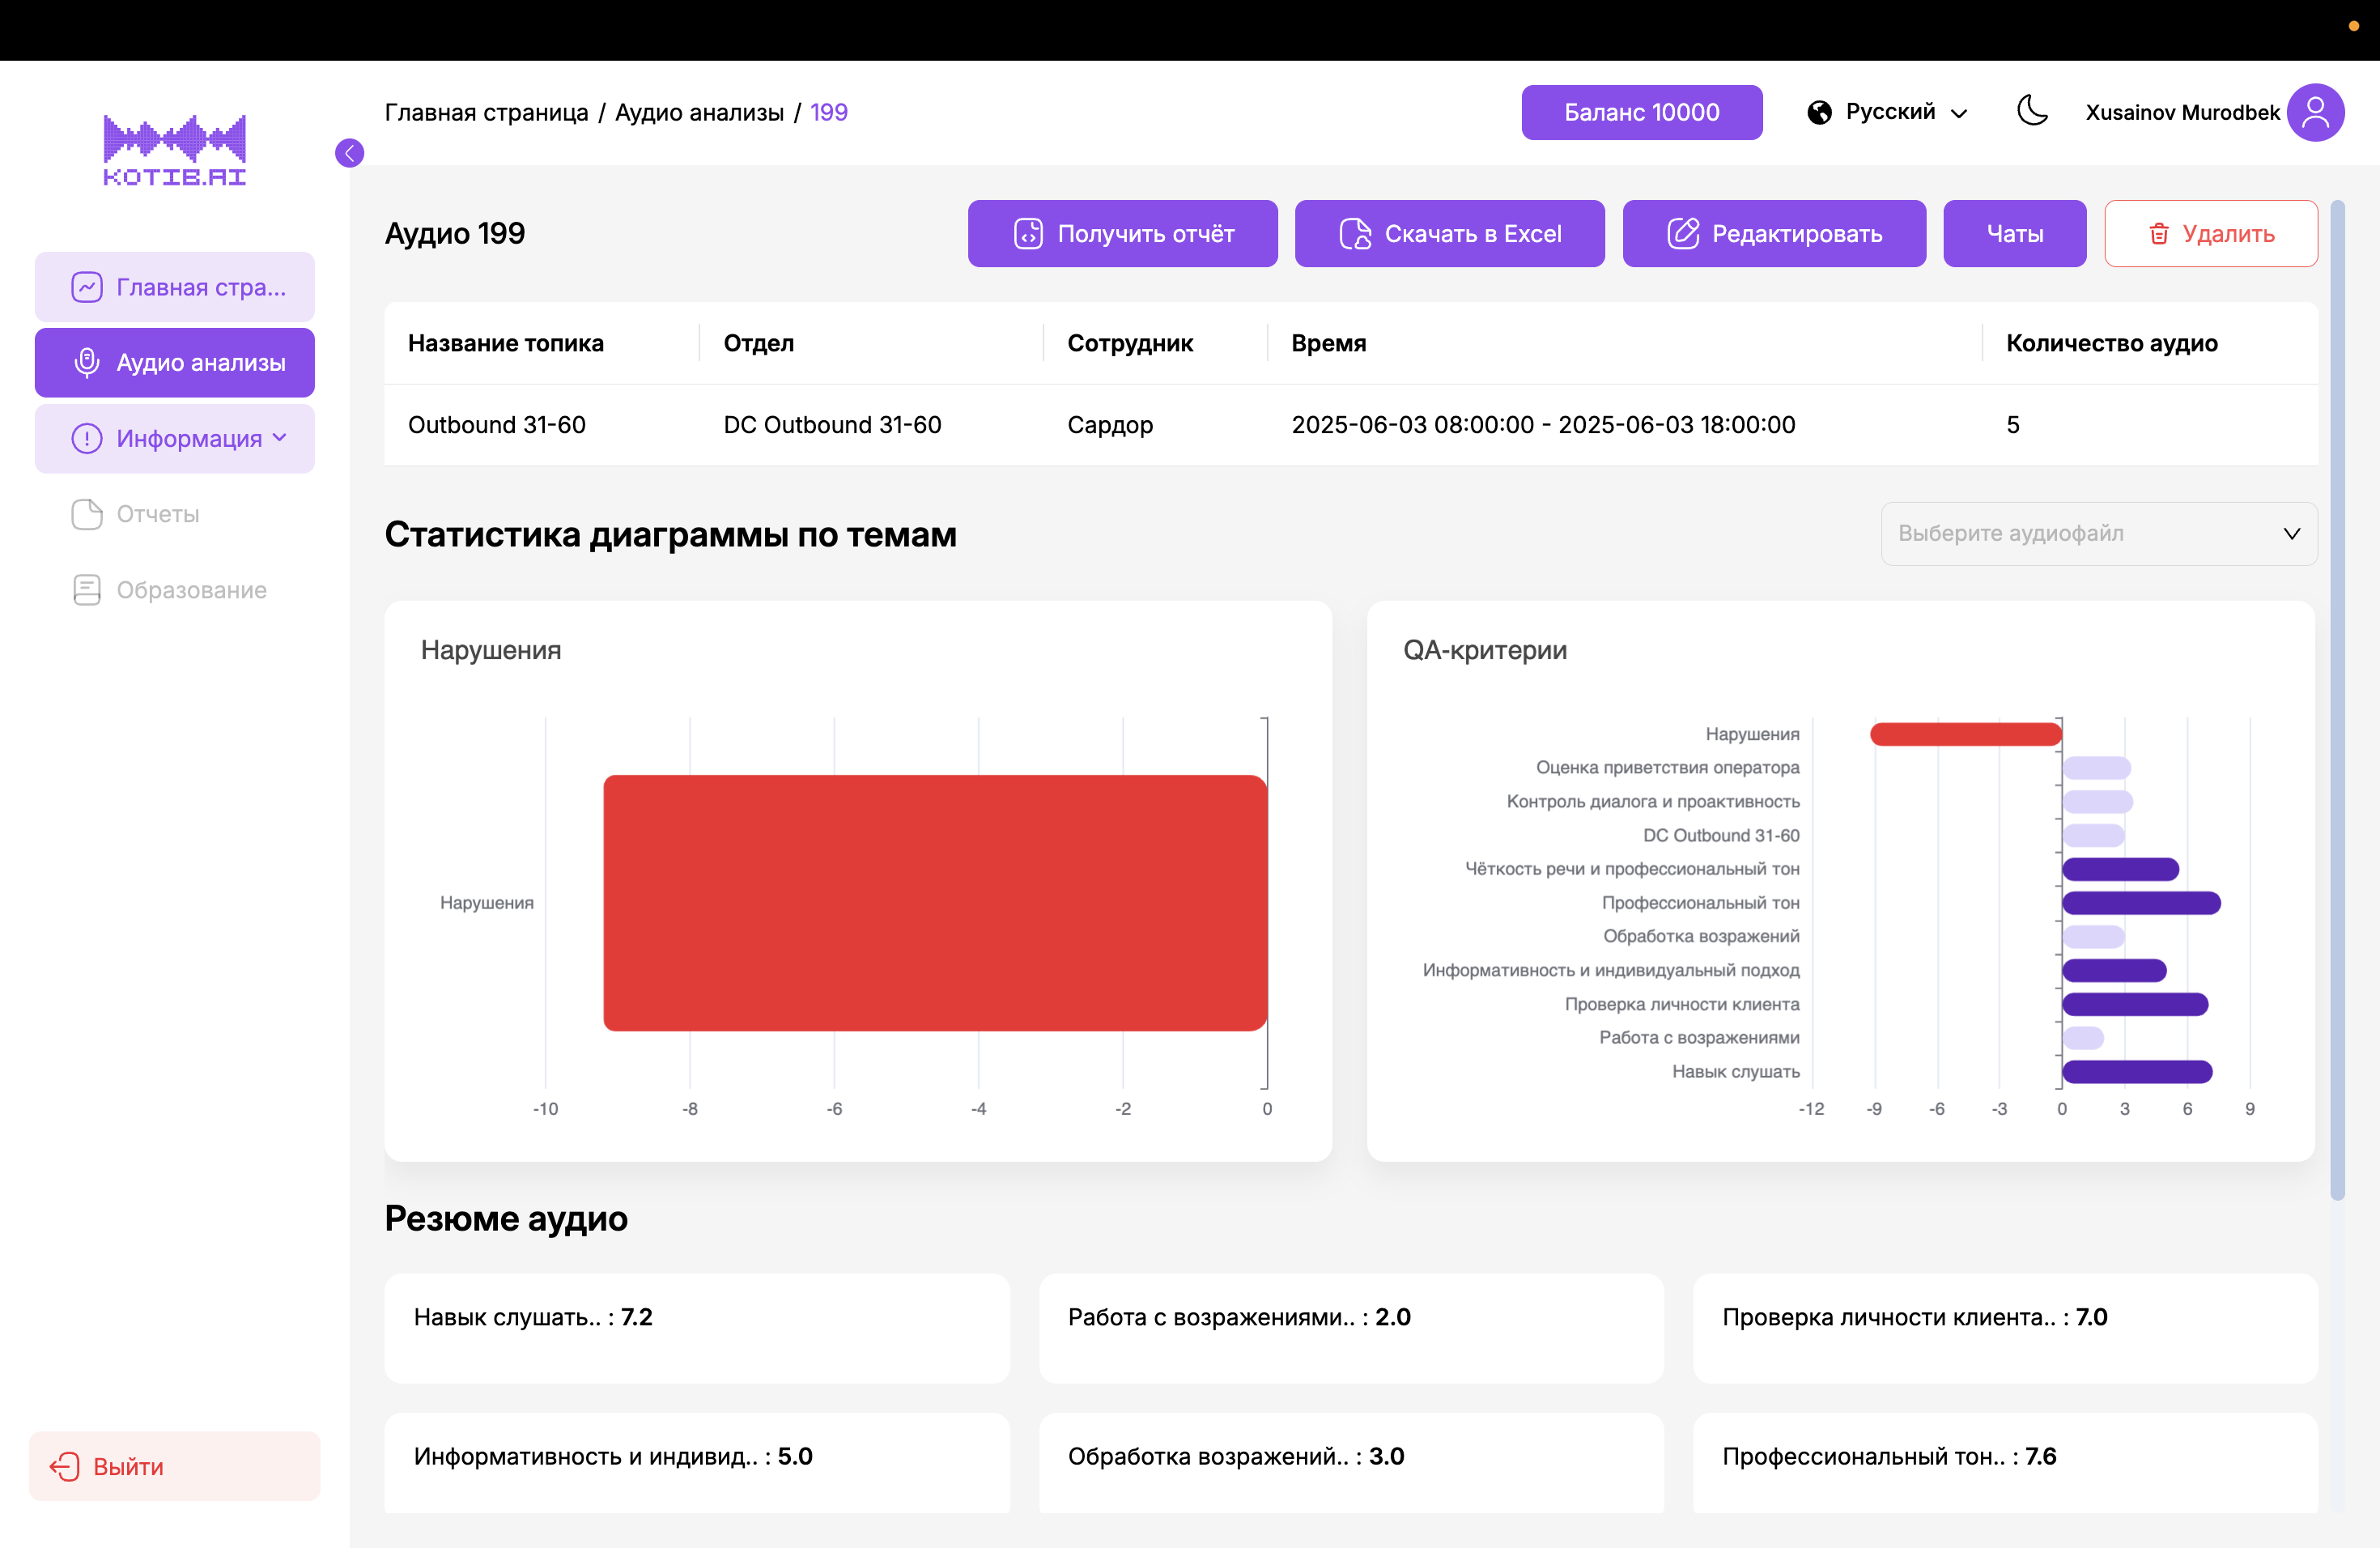Click the Аудио 199 heading
This screenshot has height=1548, width=2380.
tap(454, 233)
